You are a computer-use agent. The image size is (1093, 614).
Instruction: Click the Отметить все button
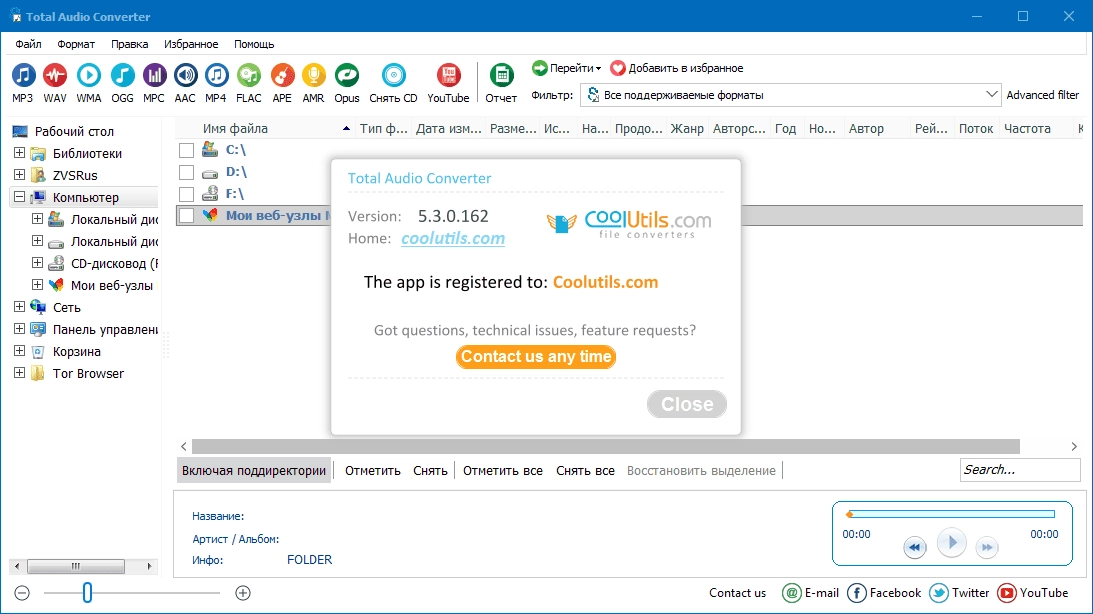coord(503,470)
